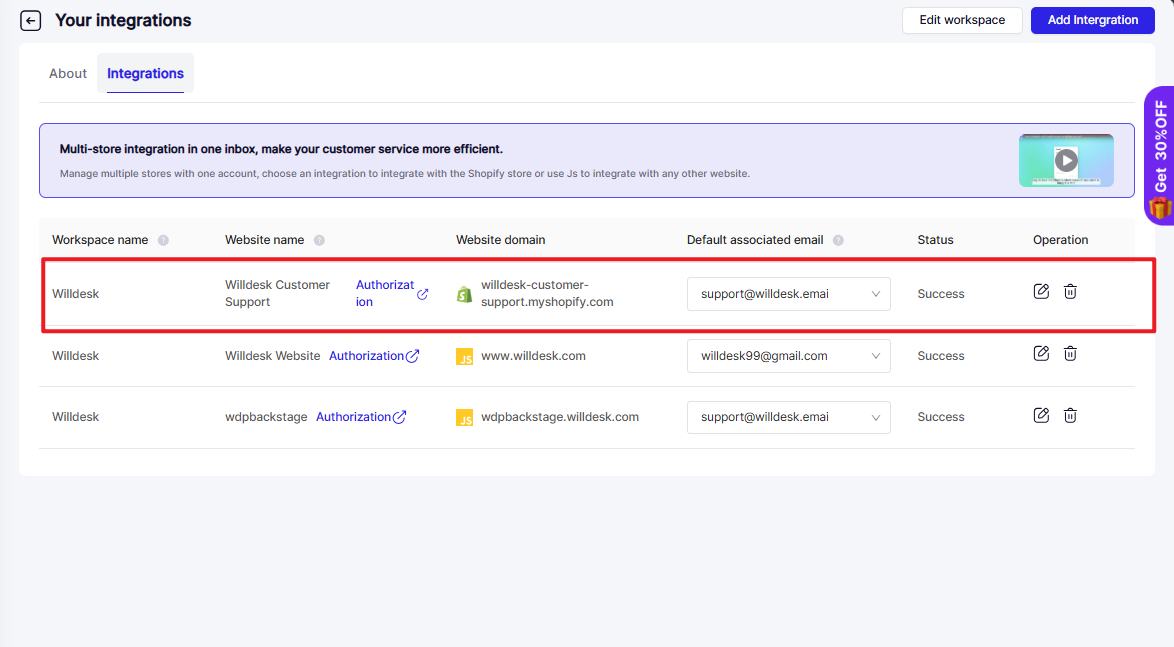Edit the Willdesk Website integration
This screenshot has width=1174, height=647.
[1041, 353]
